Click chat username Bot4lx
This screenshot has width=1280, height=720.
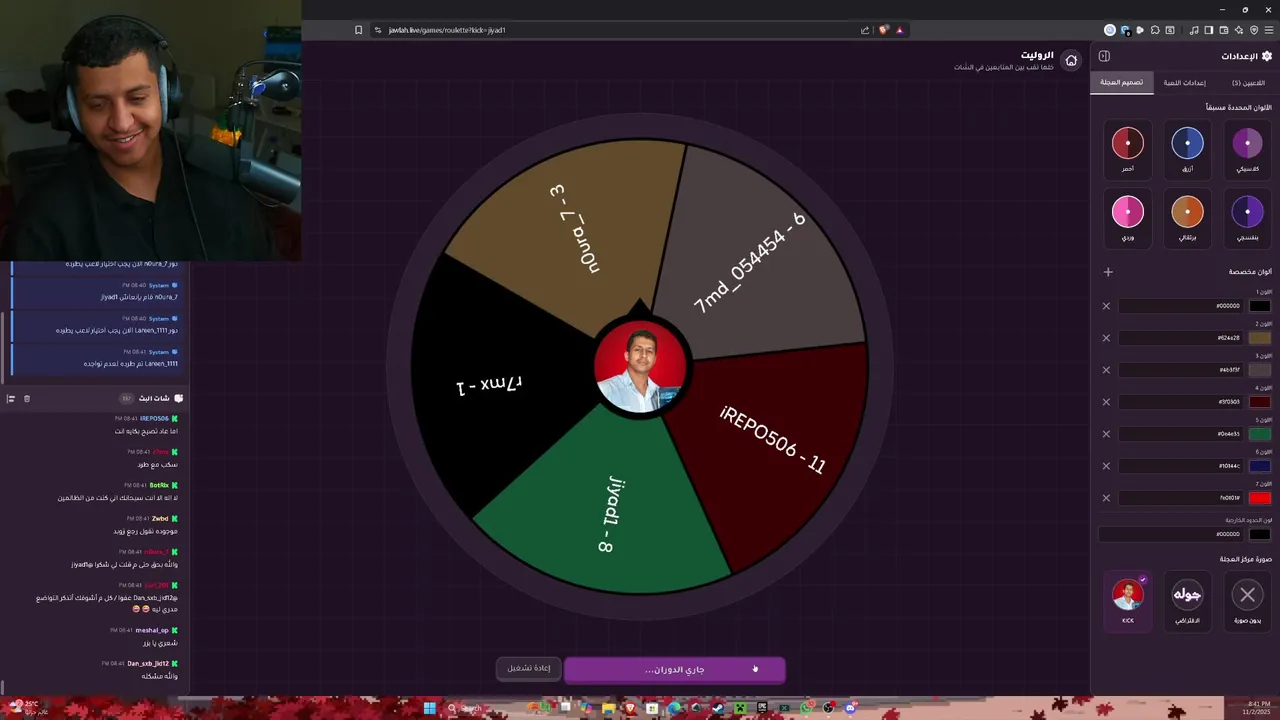(x=159, y=485)
